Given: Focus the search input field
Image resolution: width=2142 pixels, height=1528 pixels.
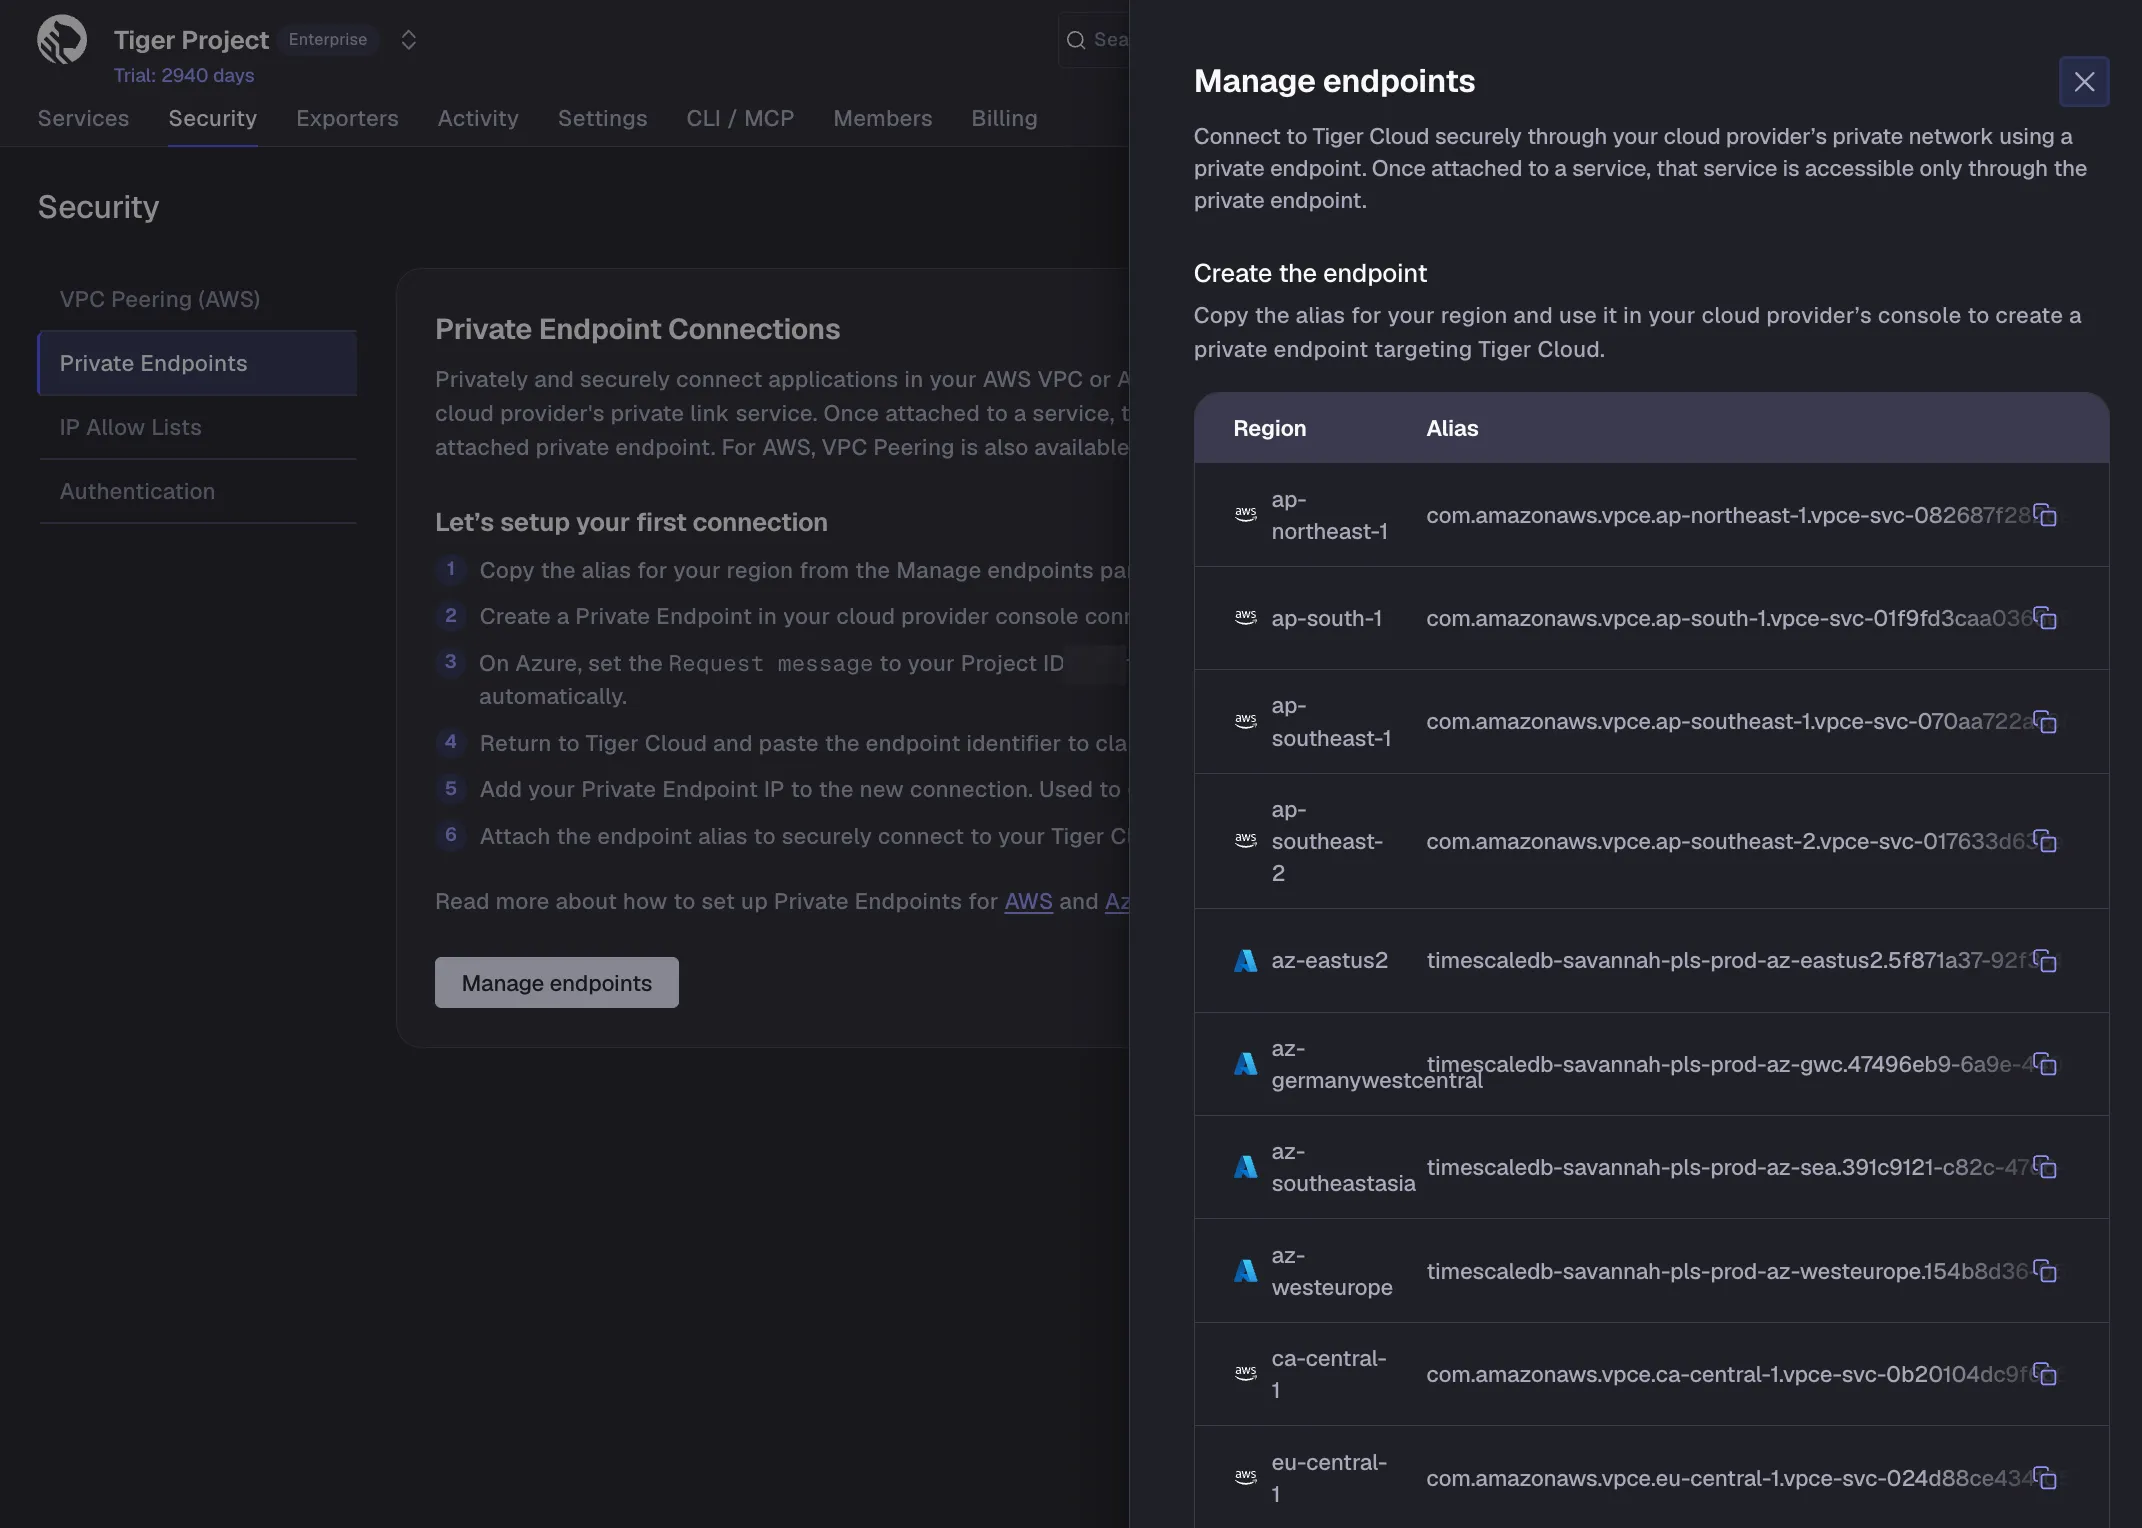Looking at the screenshot, I should coord(1094,40).
